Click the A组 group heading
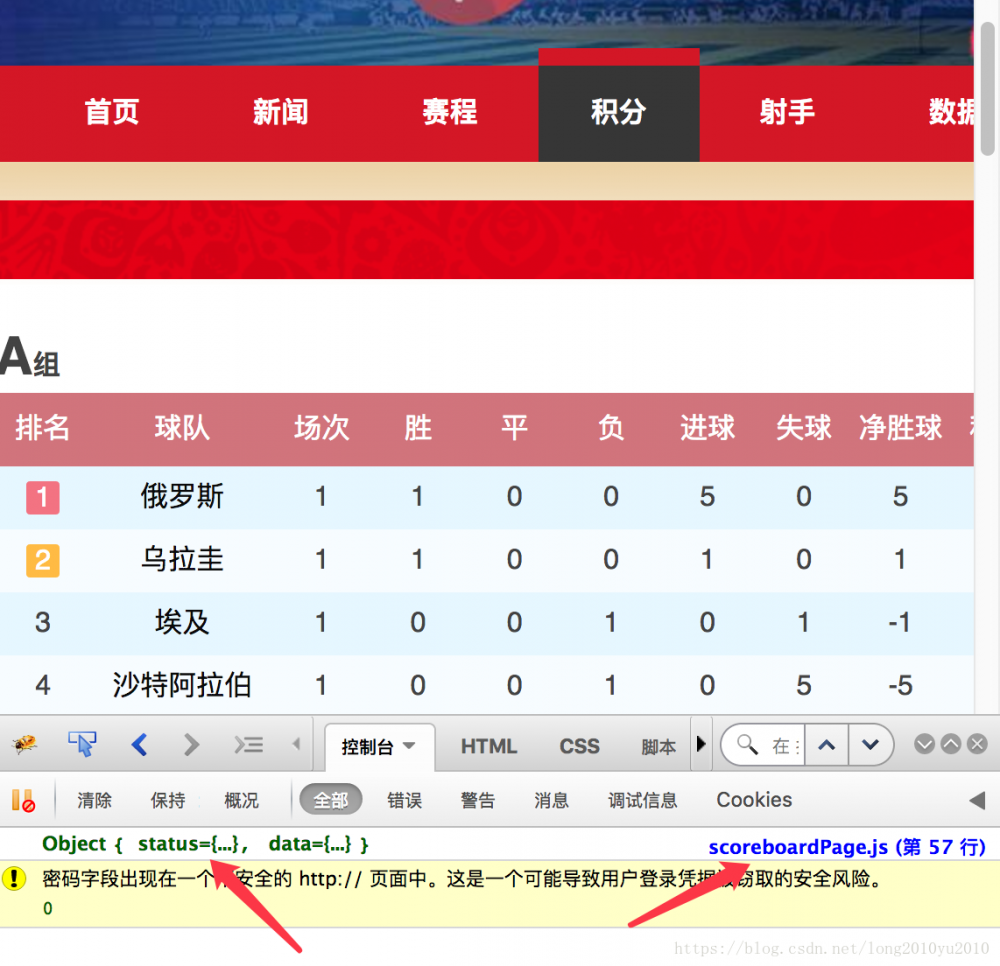This screenshot has width=1000, height=966. pos(29,357)
